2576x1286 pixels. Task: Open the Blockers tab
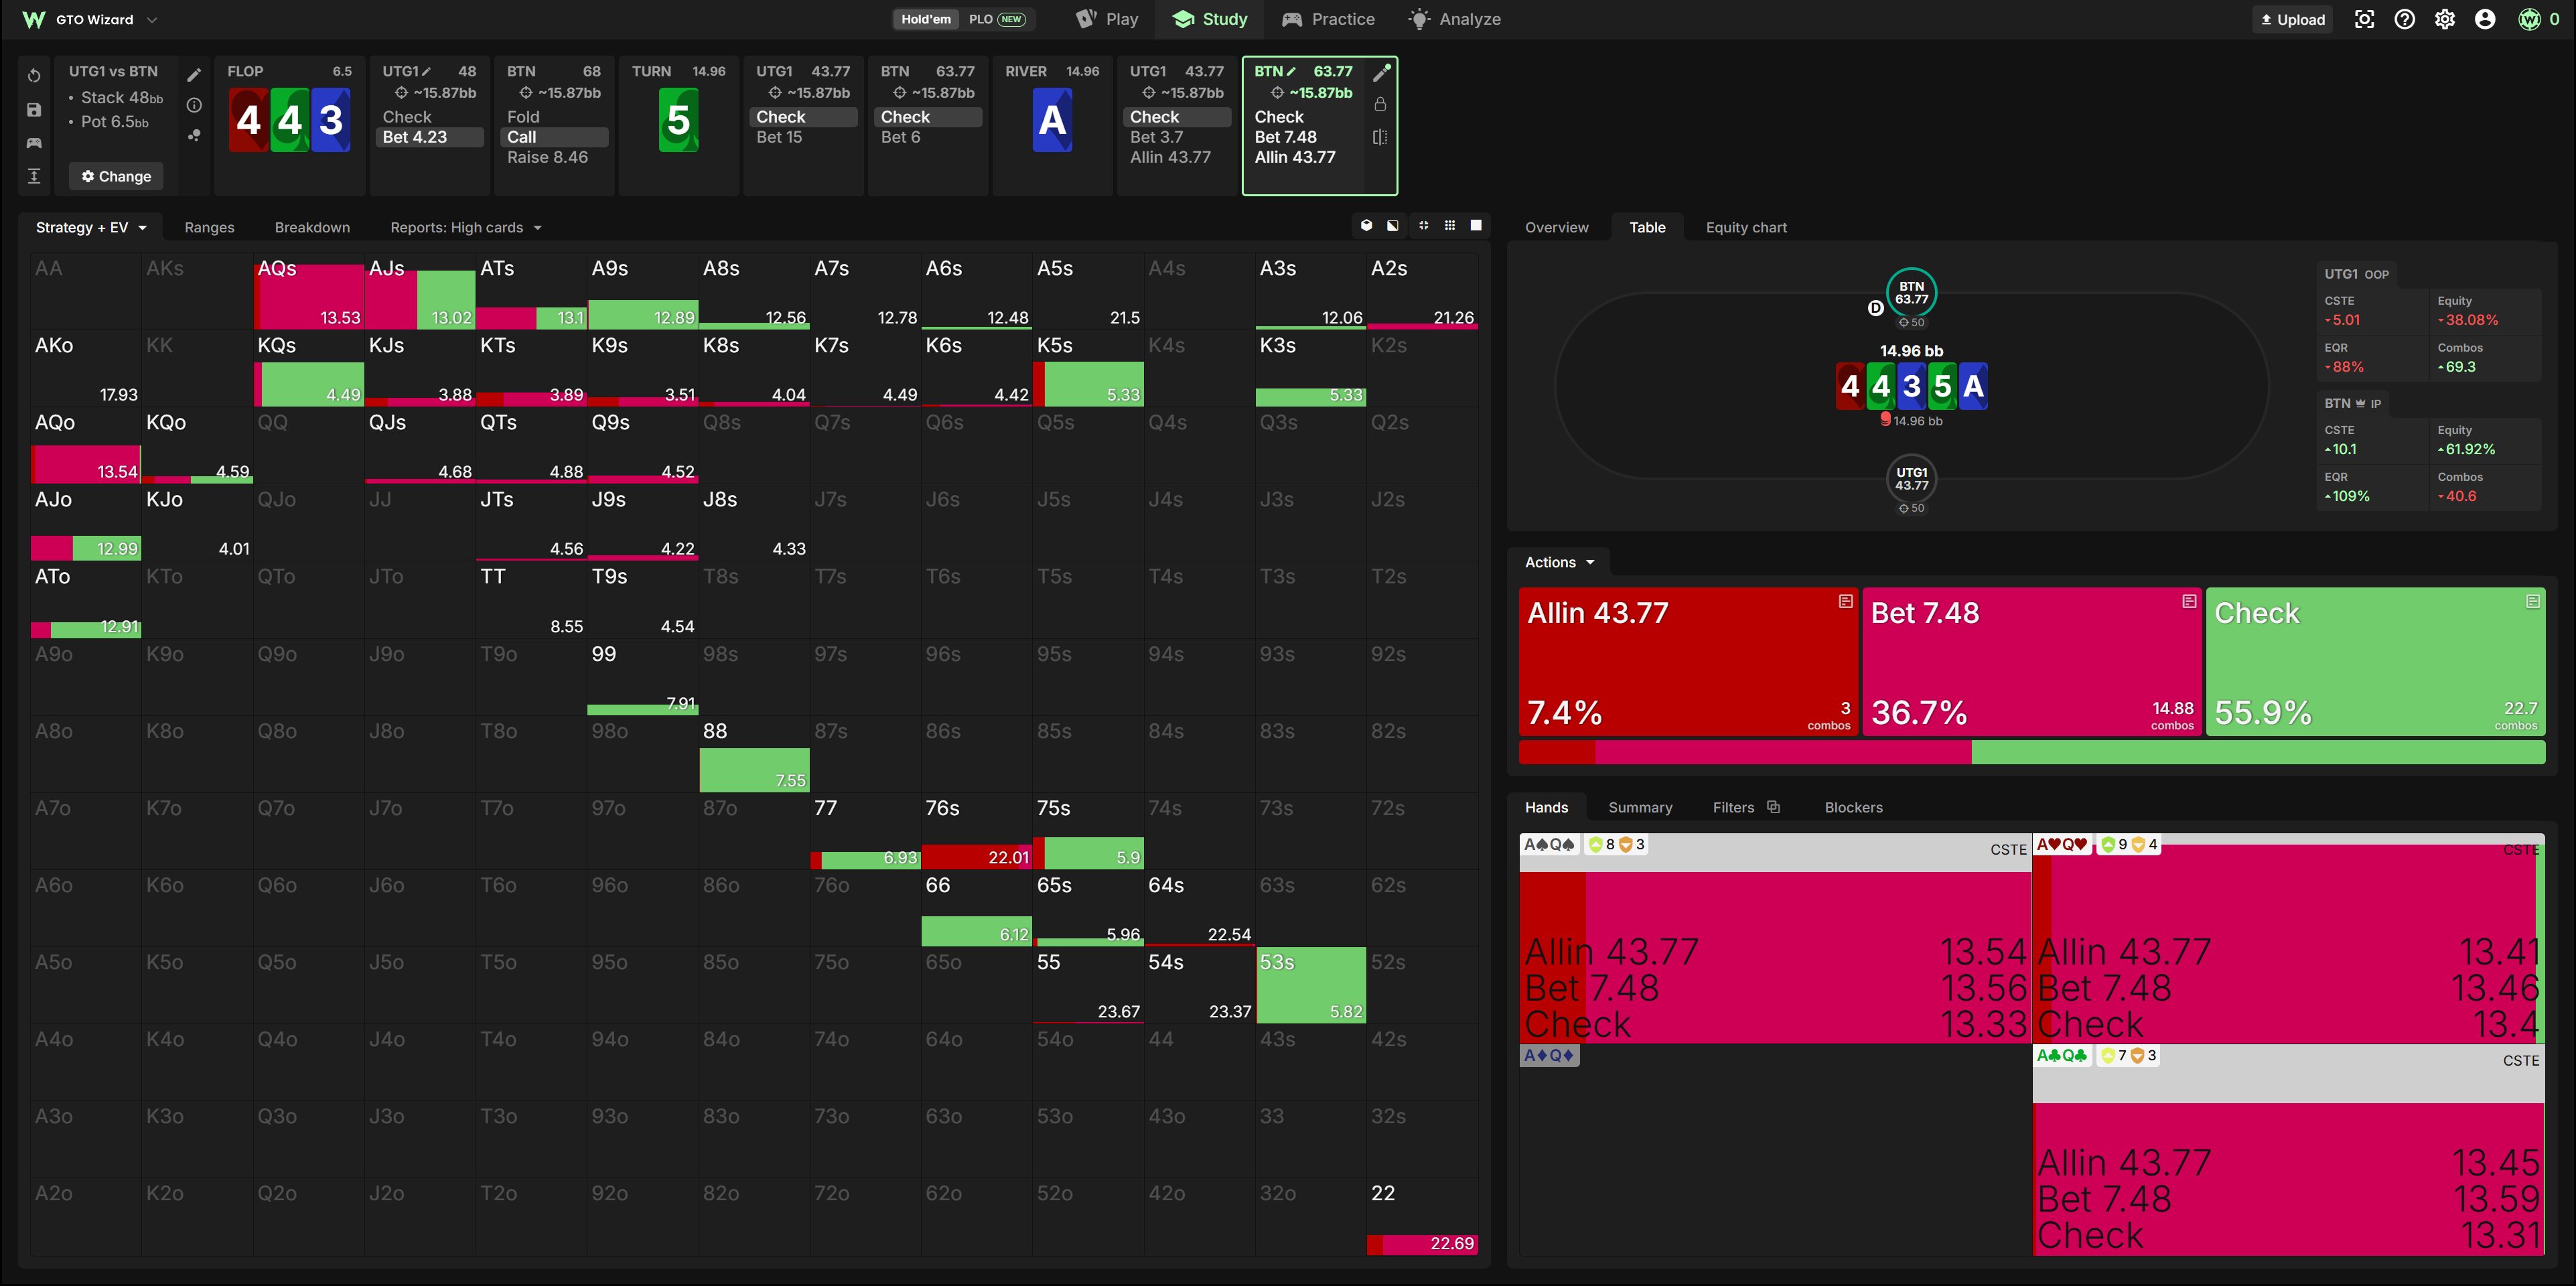pos(1853,807)
